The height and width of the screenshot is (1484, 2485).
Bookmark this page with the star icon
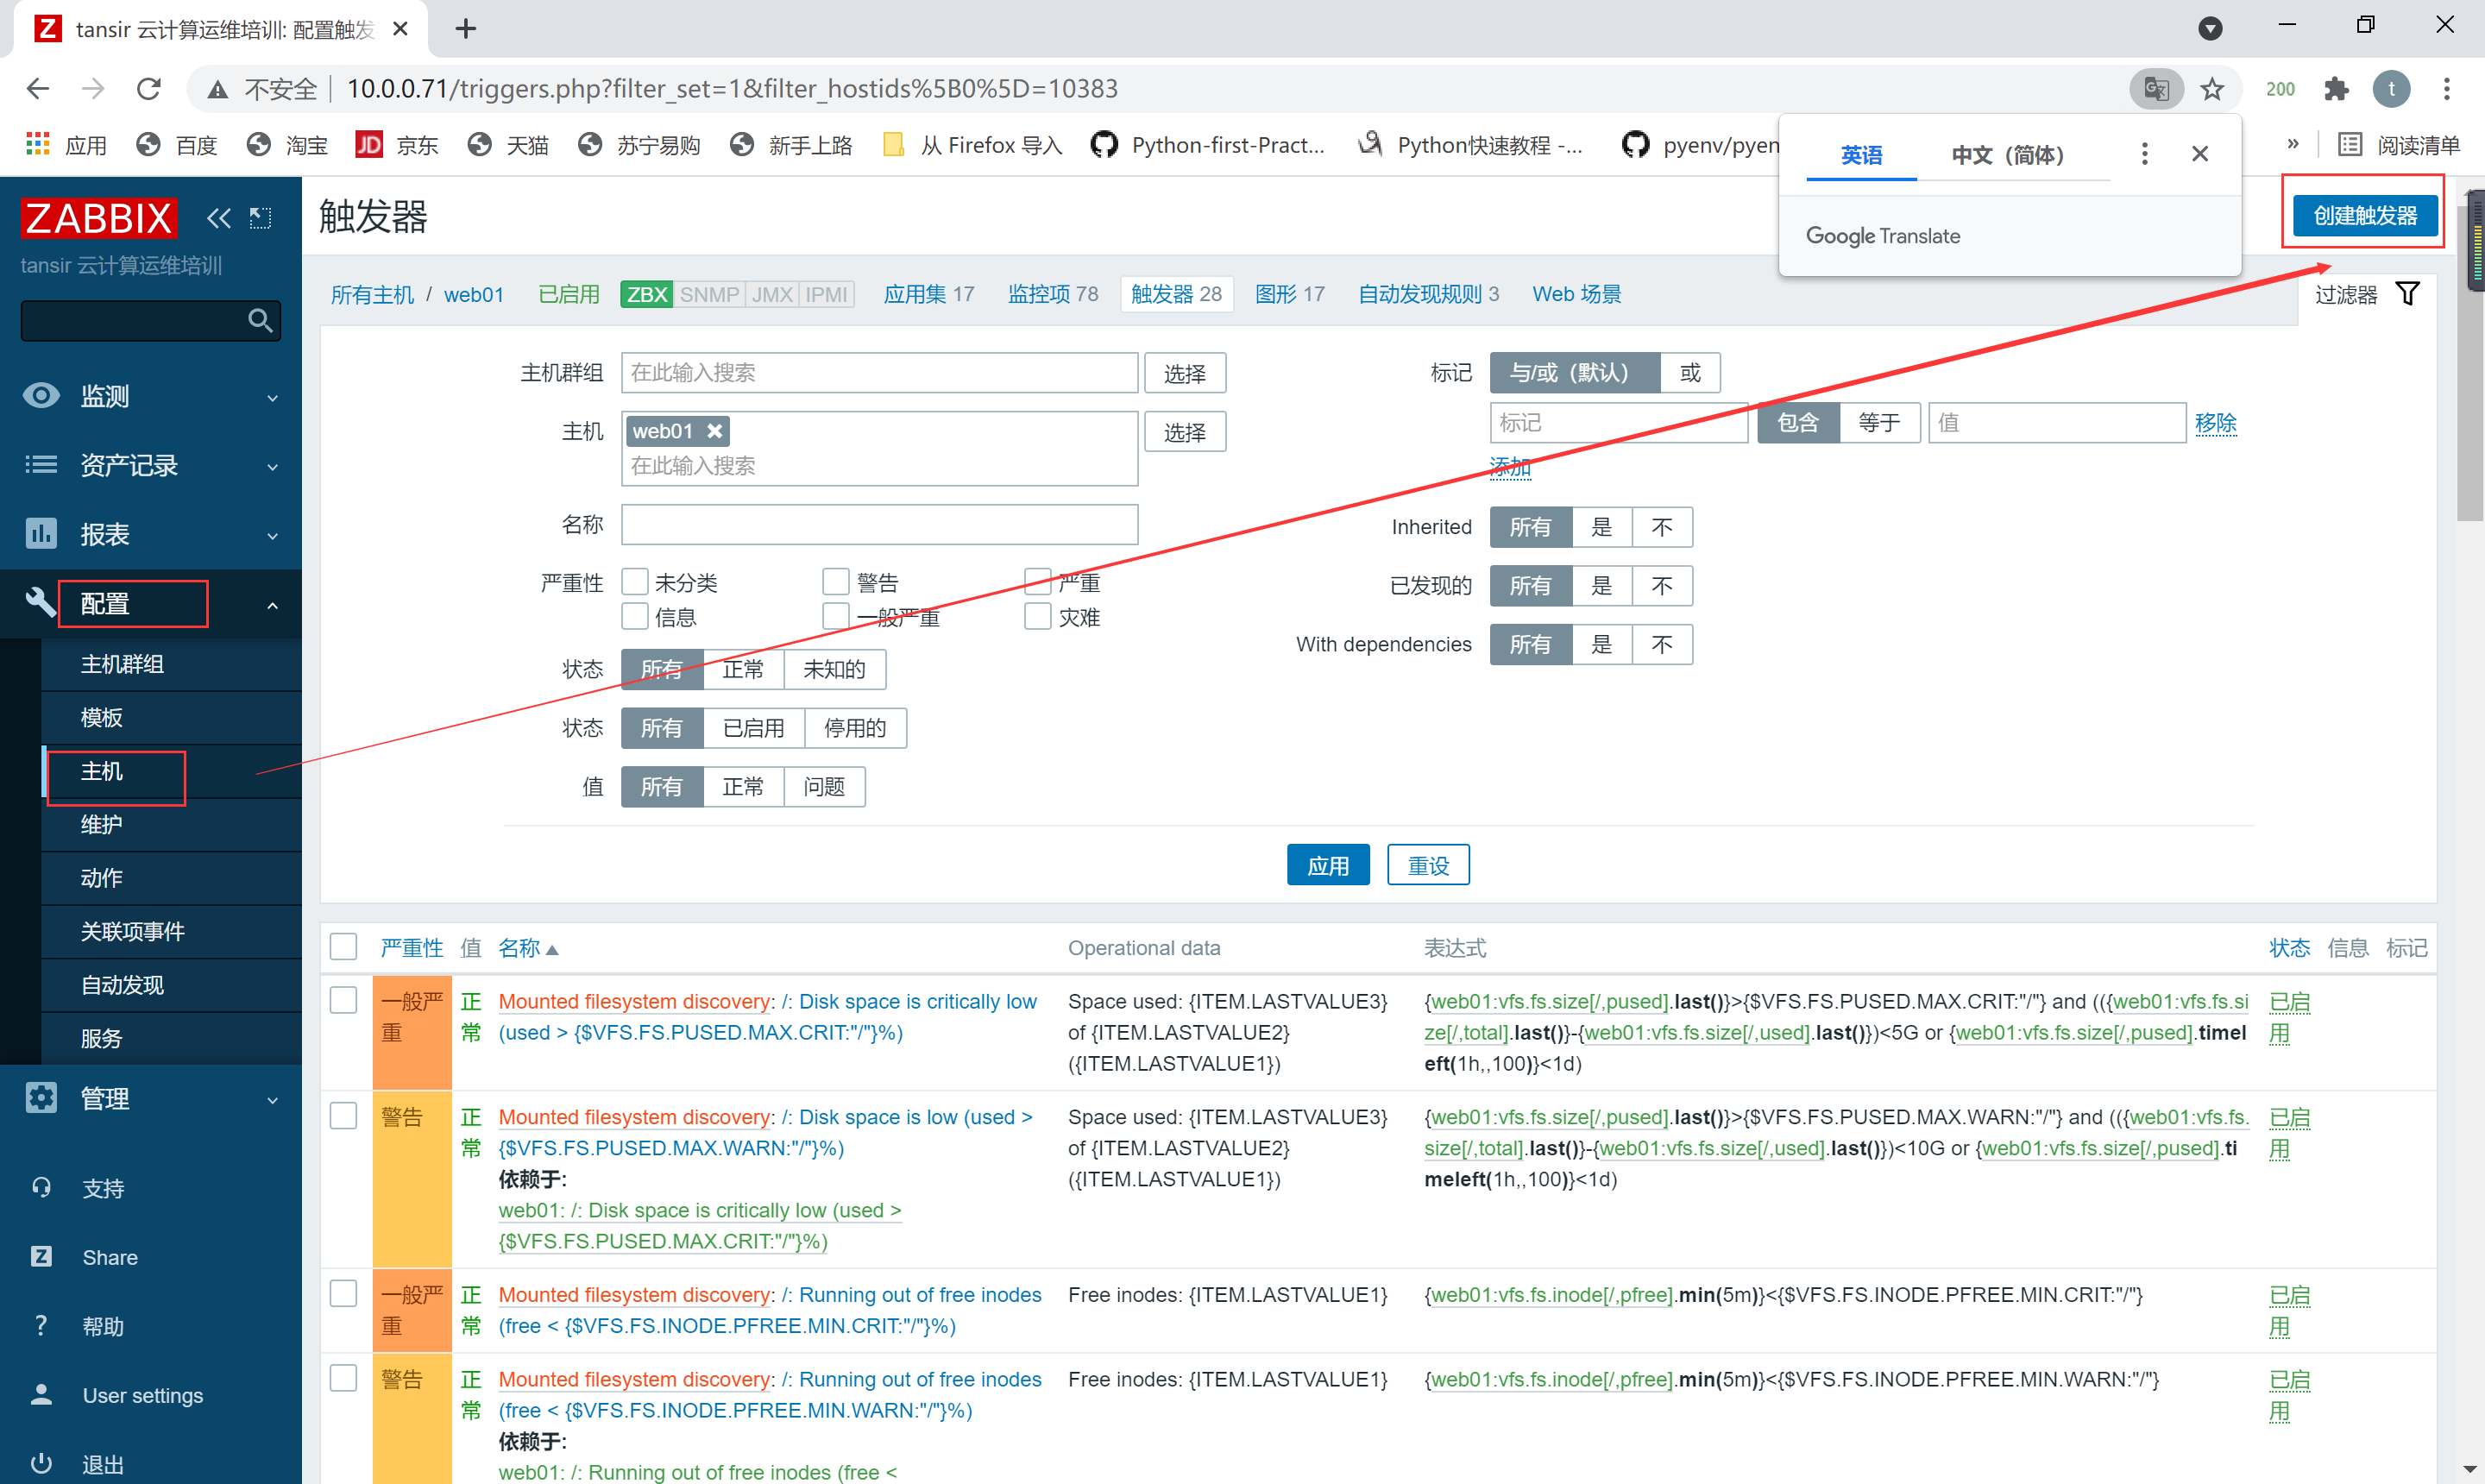2212,89
